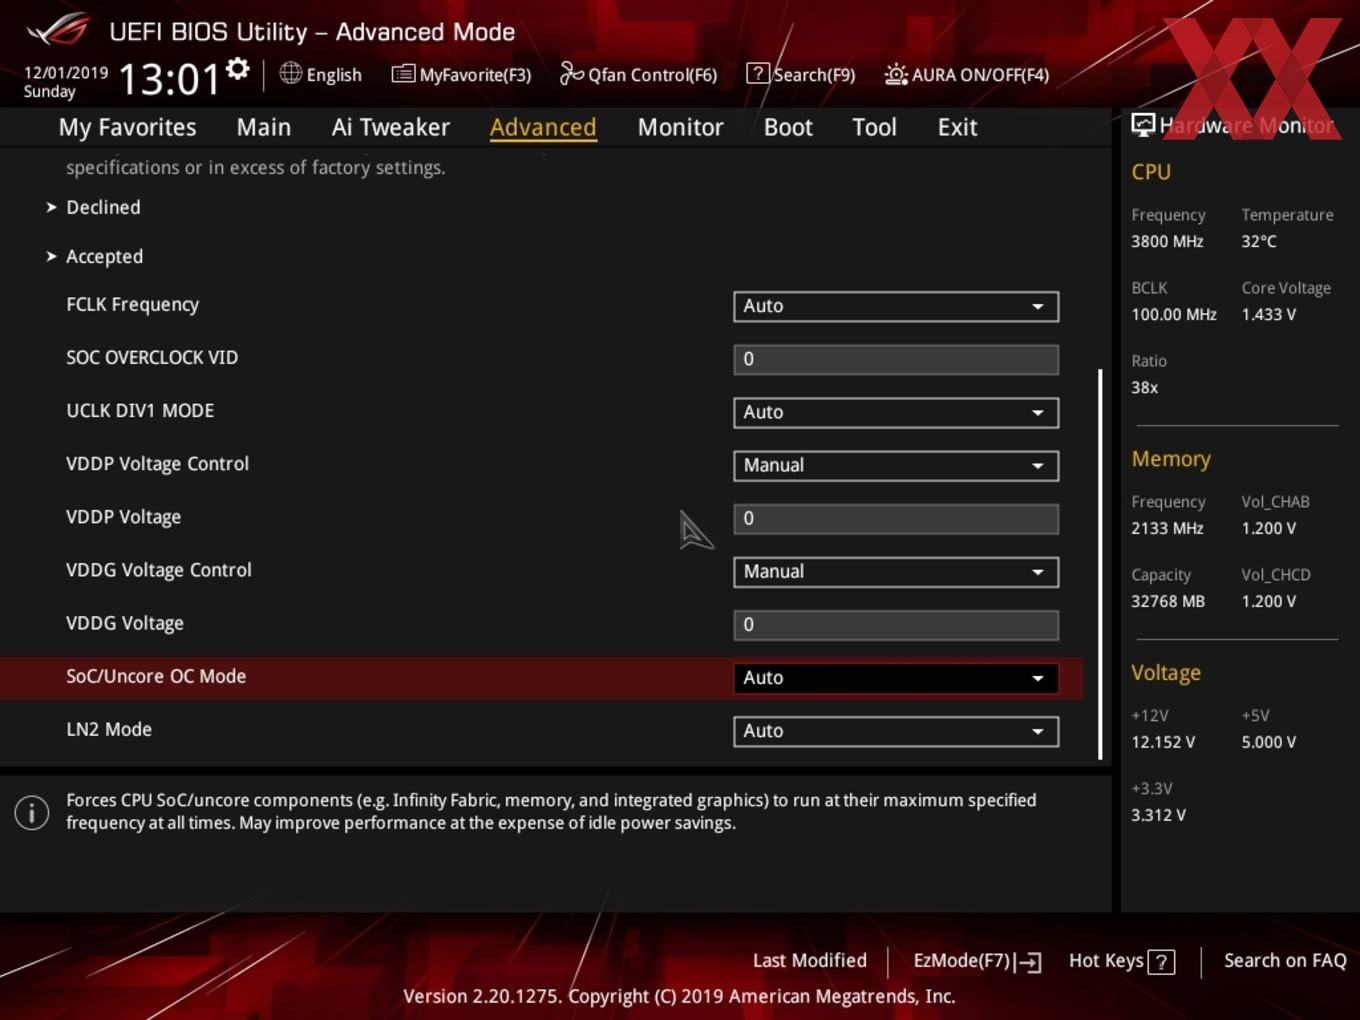Open the LN2 Mode dropdown

tap(896, 731)
